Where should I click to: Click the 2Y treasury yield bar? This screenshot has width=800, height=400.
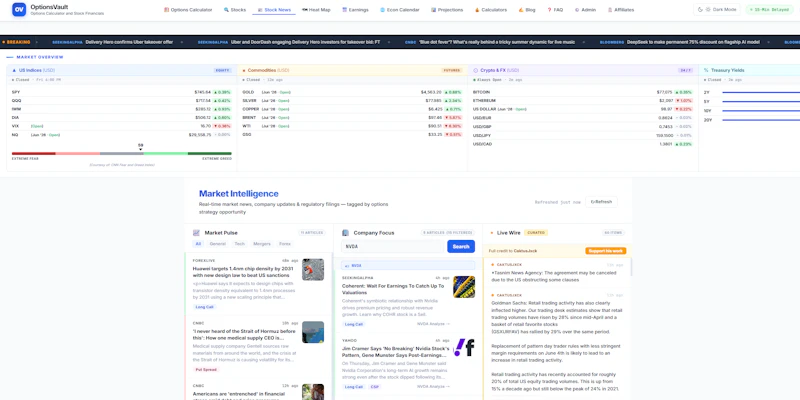point(761,92)
